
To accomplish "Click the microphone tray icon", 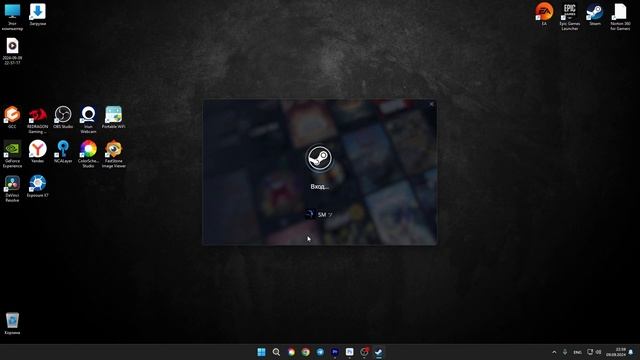I will tap(565, 352).
